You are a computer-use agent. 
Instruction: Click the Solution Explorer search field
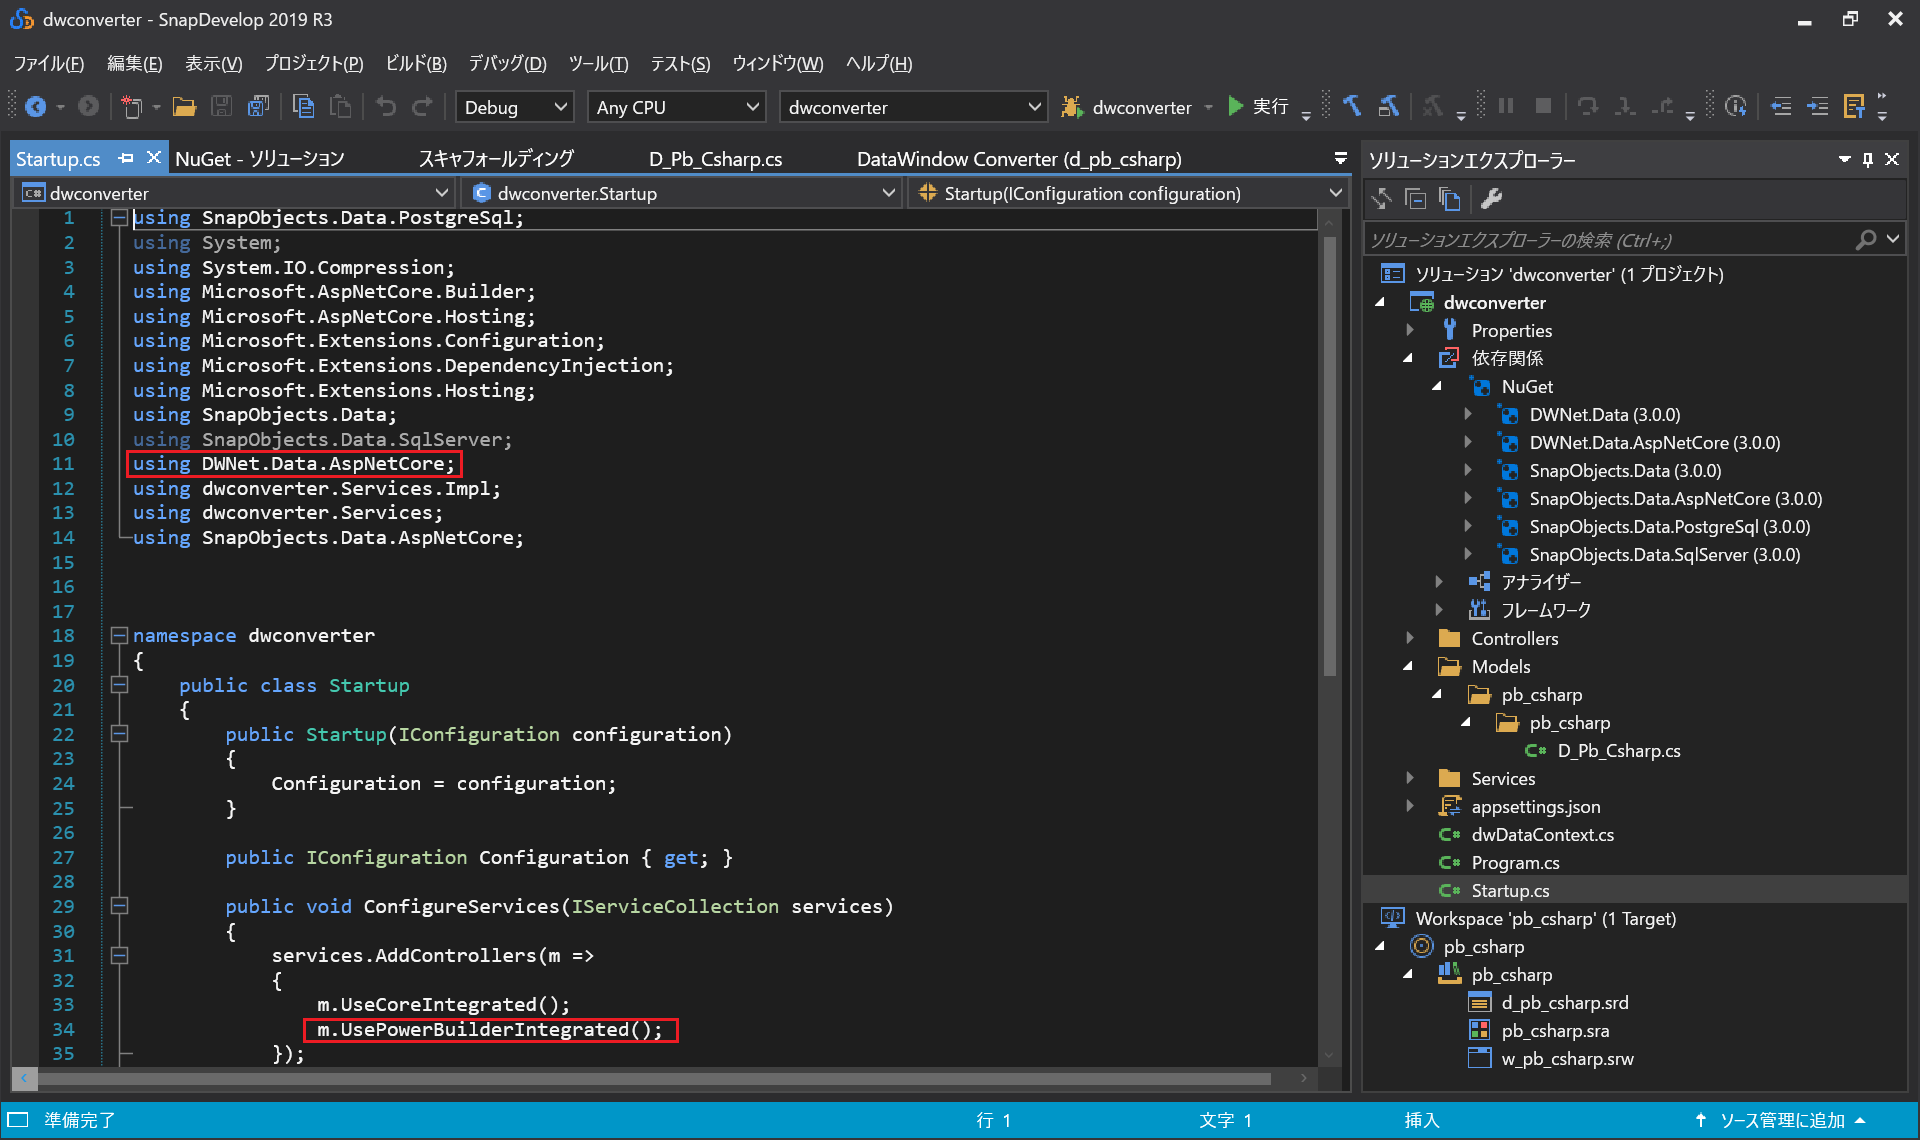pyautogui.click(x=1610, y=240)
